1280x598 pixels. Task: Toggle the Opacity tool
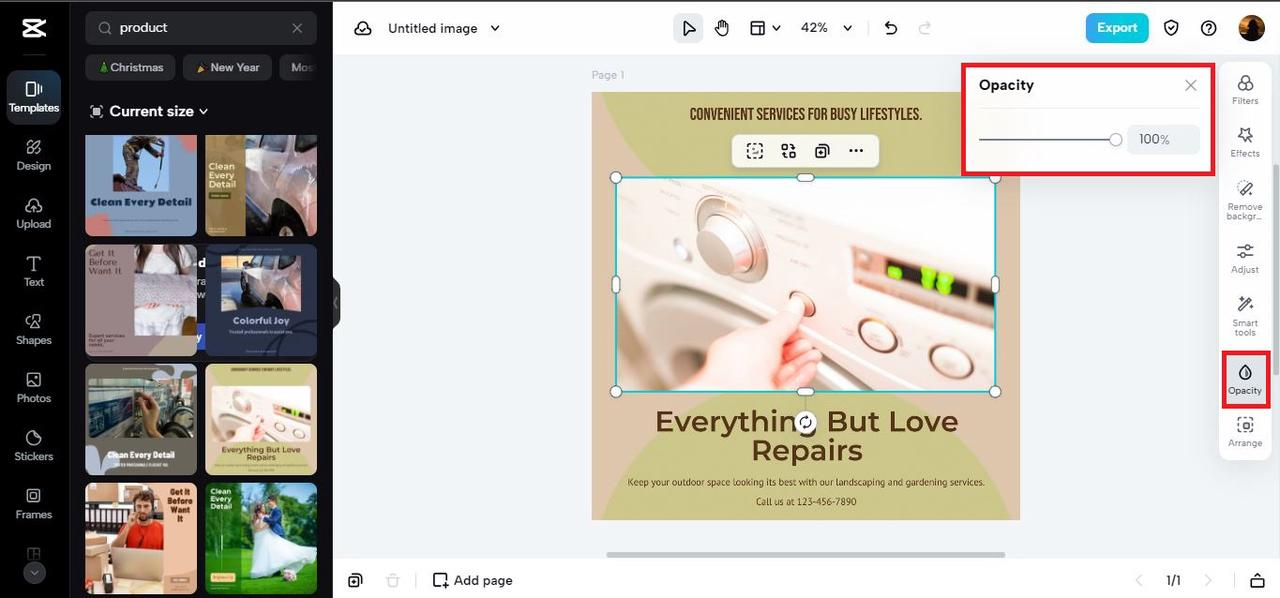(1245, 379)
